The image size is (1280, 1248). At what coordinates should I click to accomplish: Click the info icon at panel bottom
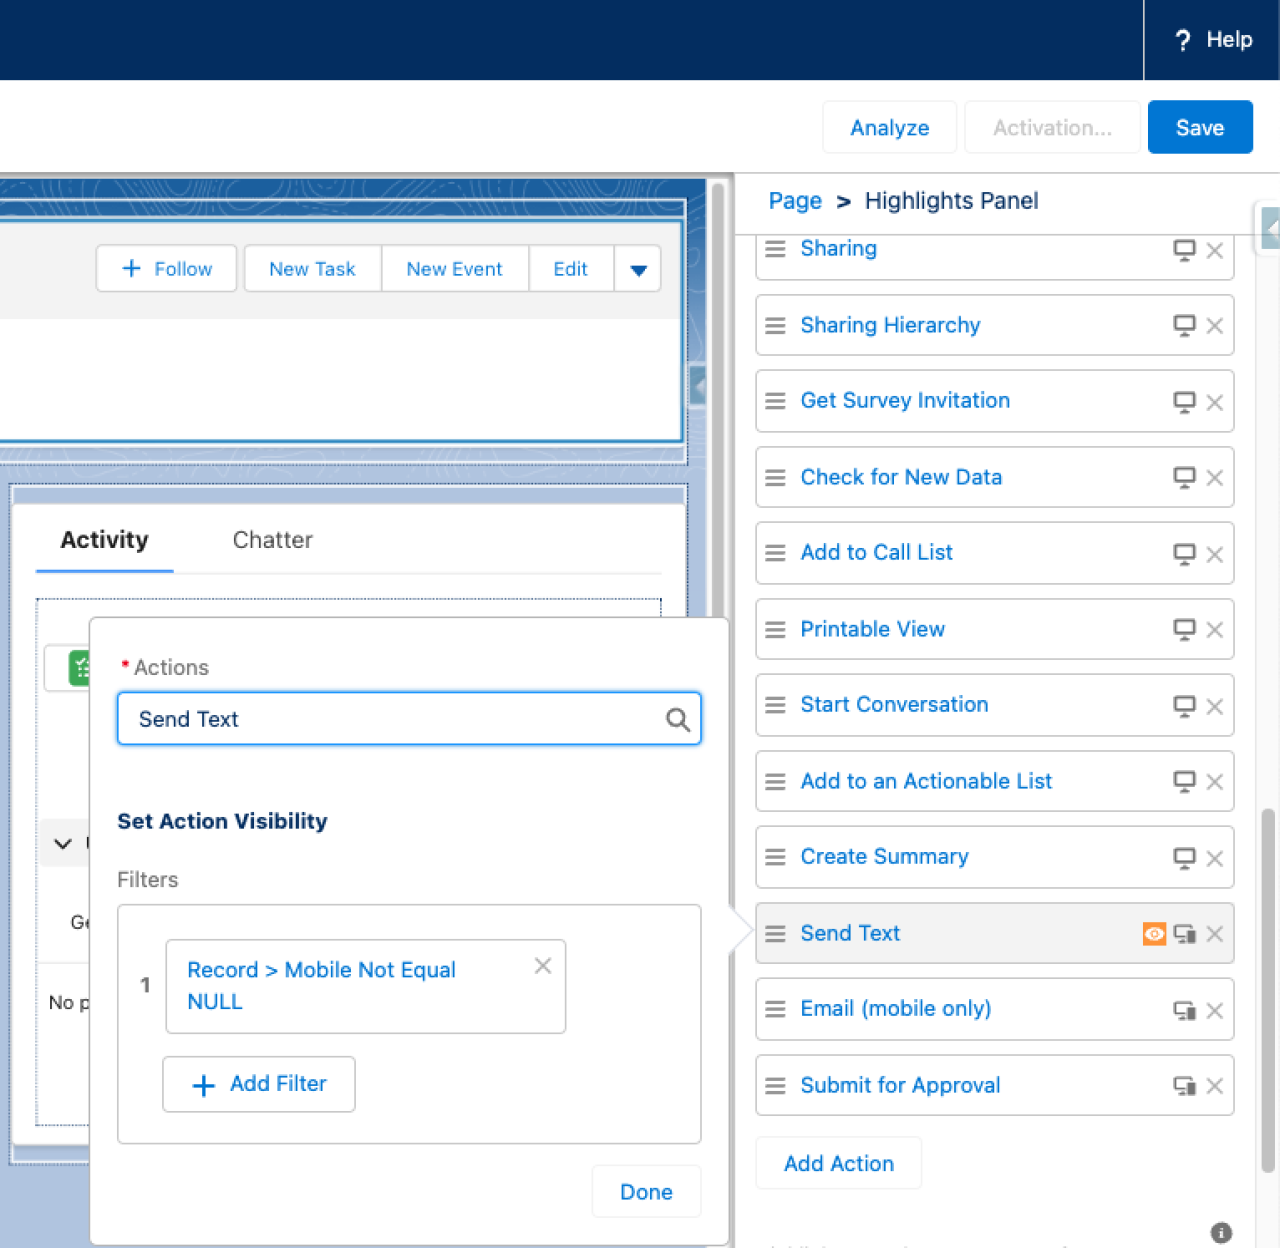(x=1221, y=1233)
